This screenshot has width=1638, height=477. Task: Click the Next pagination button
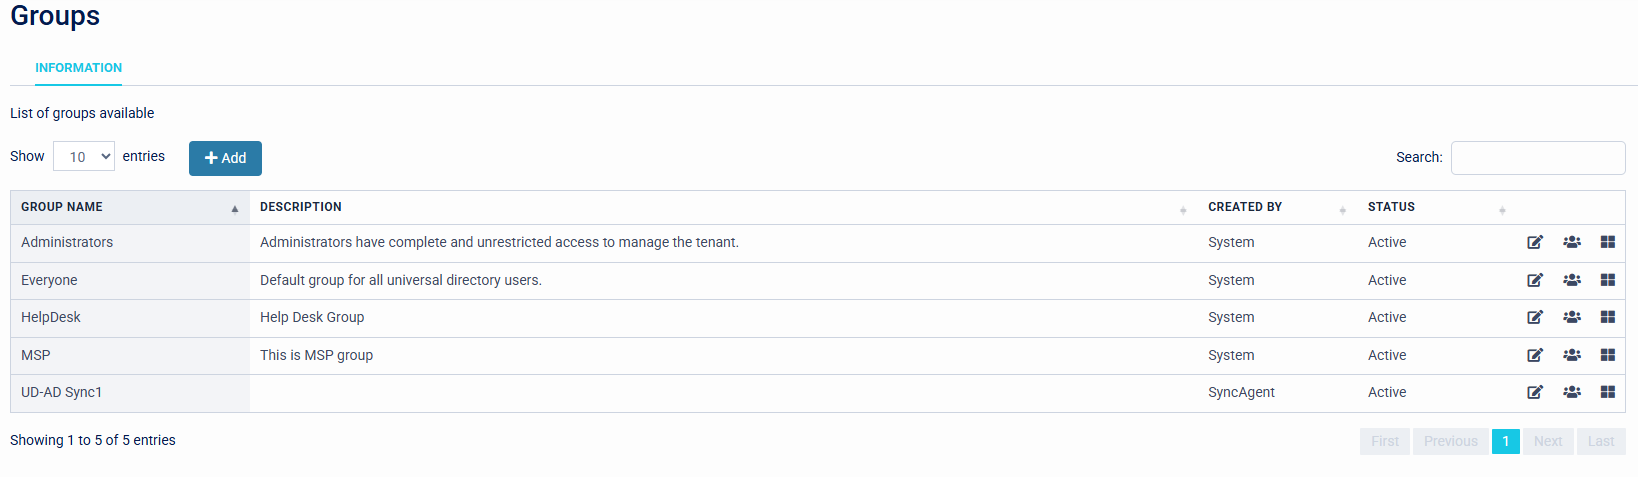pos(1548,441)
